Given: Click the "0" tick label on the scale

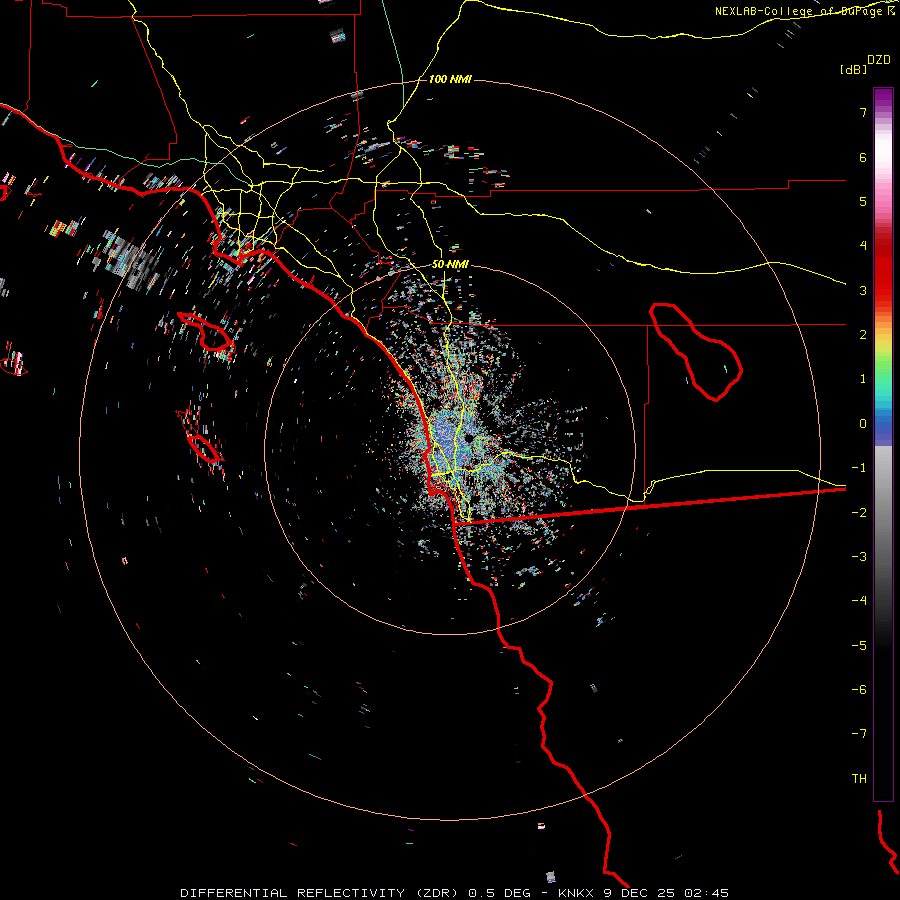Looking at the screenshot, I should click(863, 424).
